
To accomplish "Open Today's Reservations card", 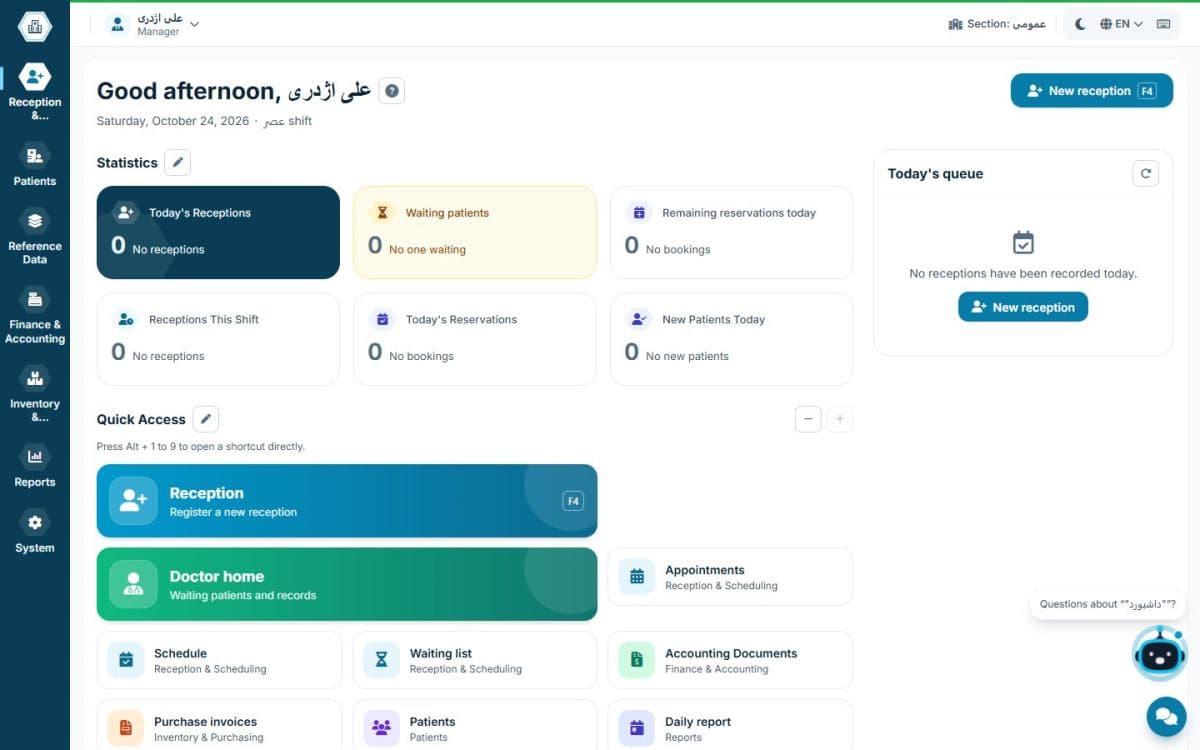I will pos(475,339).
